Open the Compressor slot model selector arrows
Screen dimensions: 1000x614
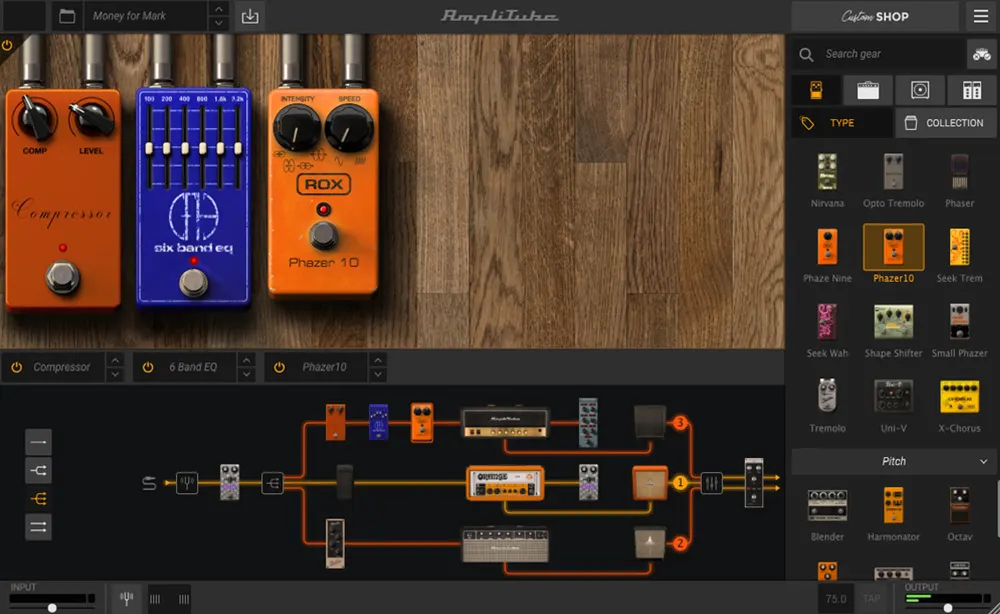[115, 367]
